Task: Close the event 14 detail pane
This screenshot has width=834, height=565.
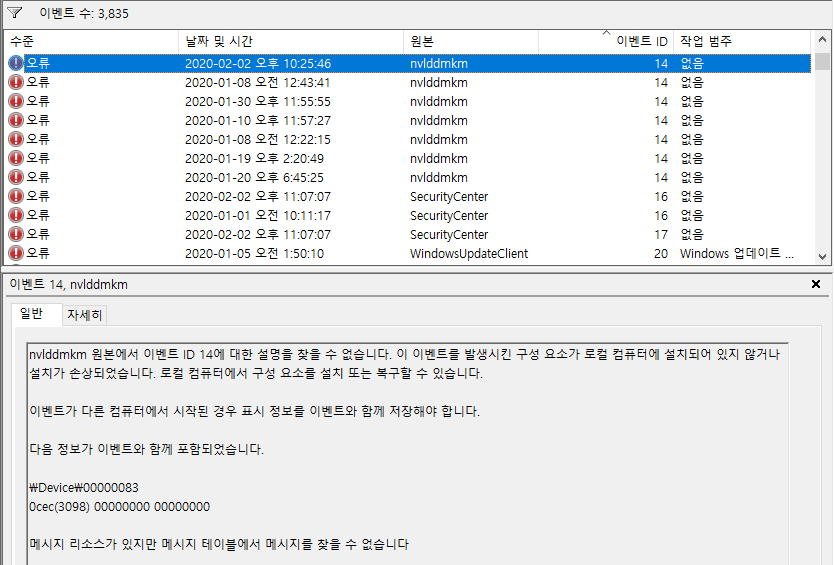Action: pos(816,285)
